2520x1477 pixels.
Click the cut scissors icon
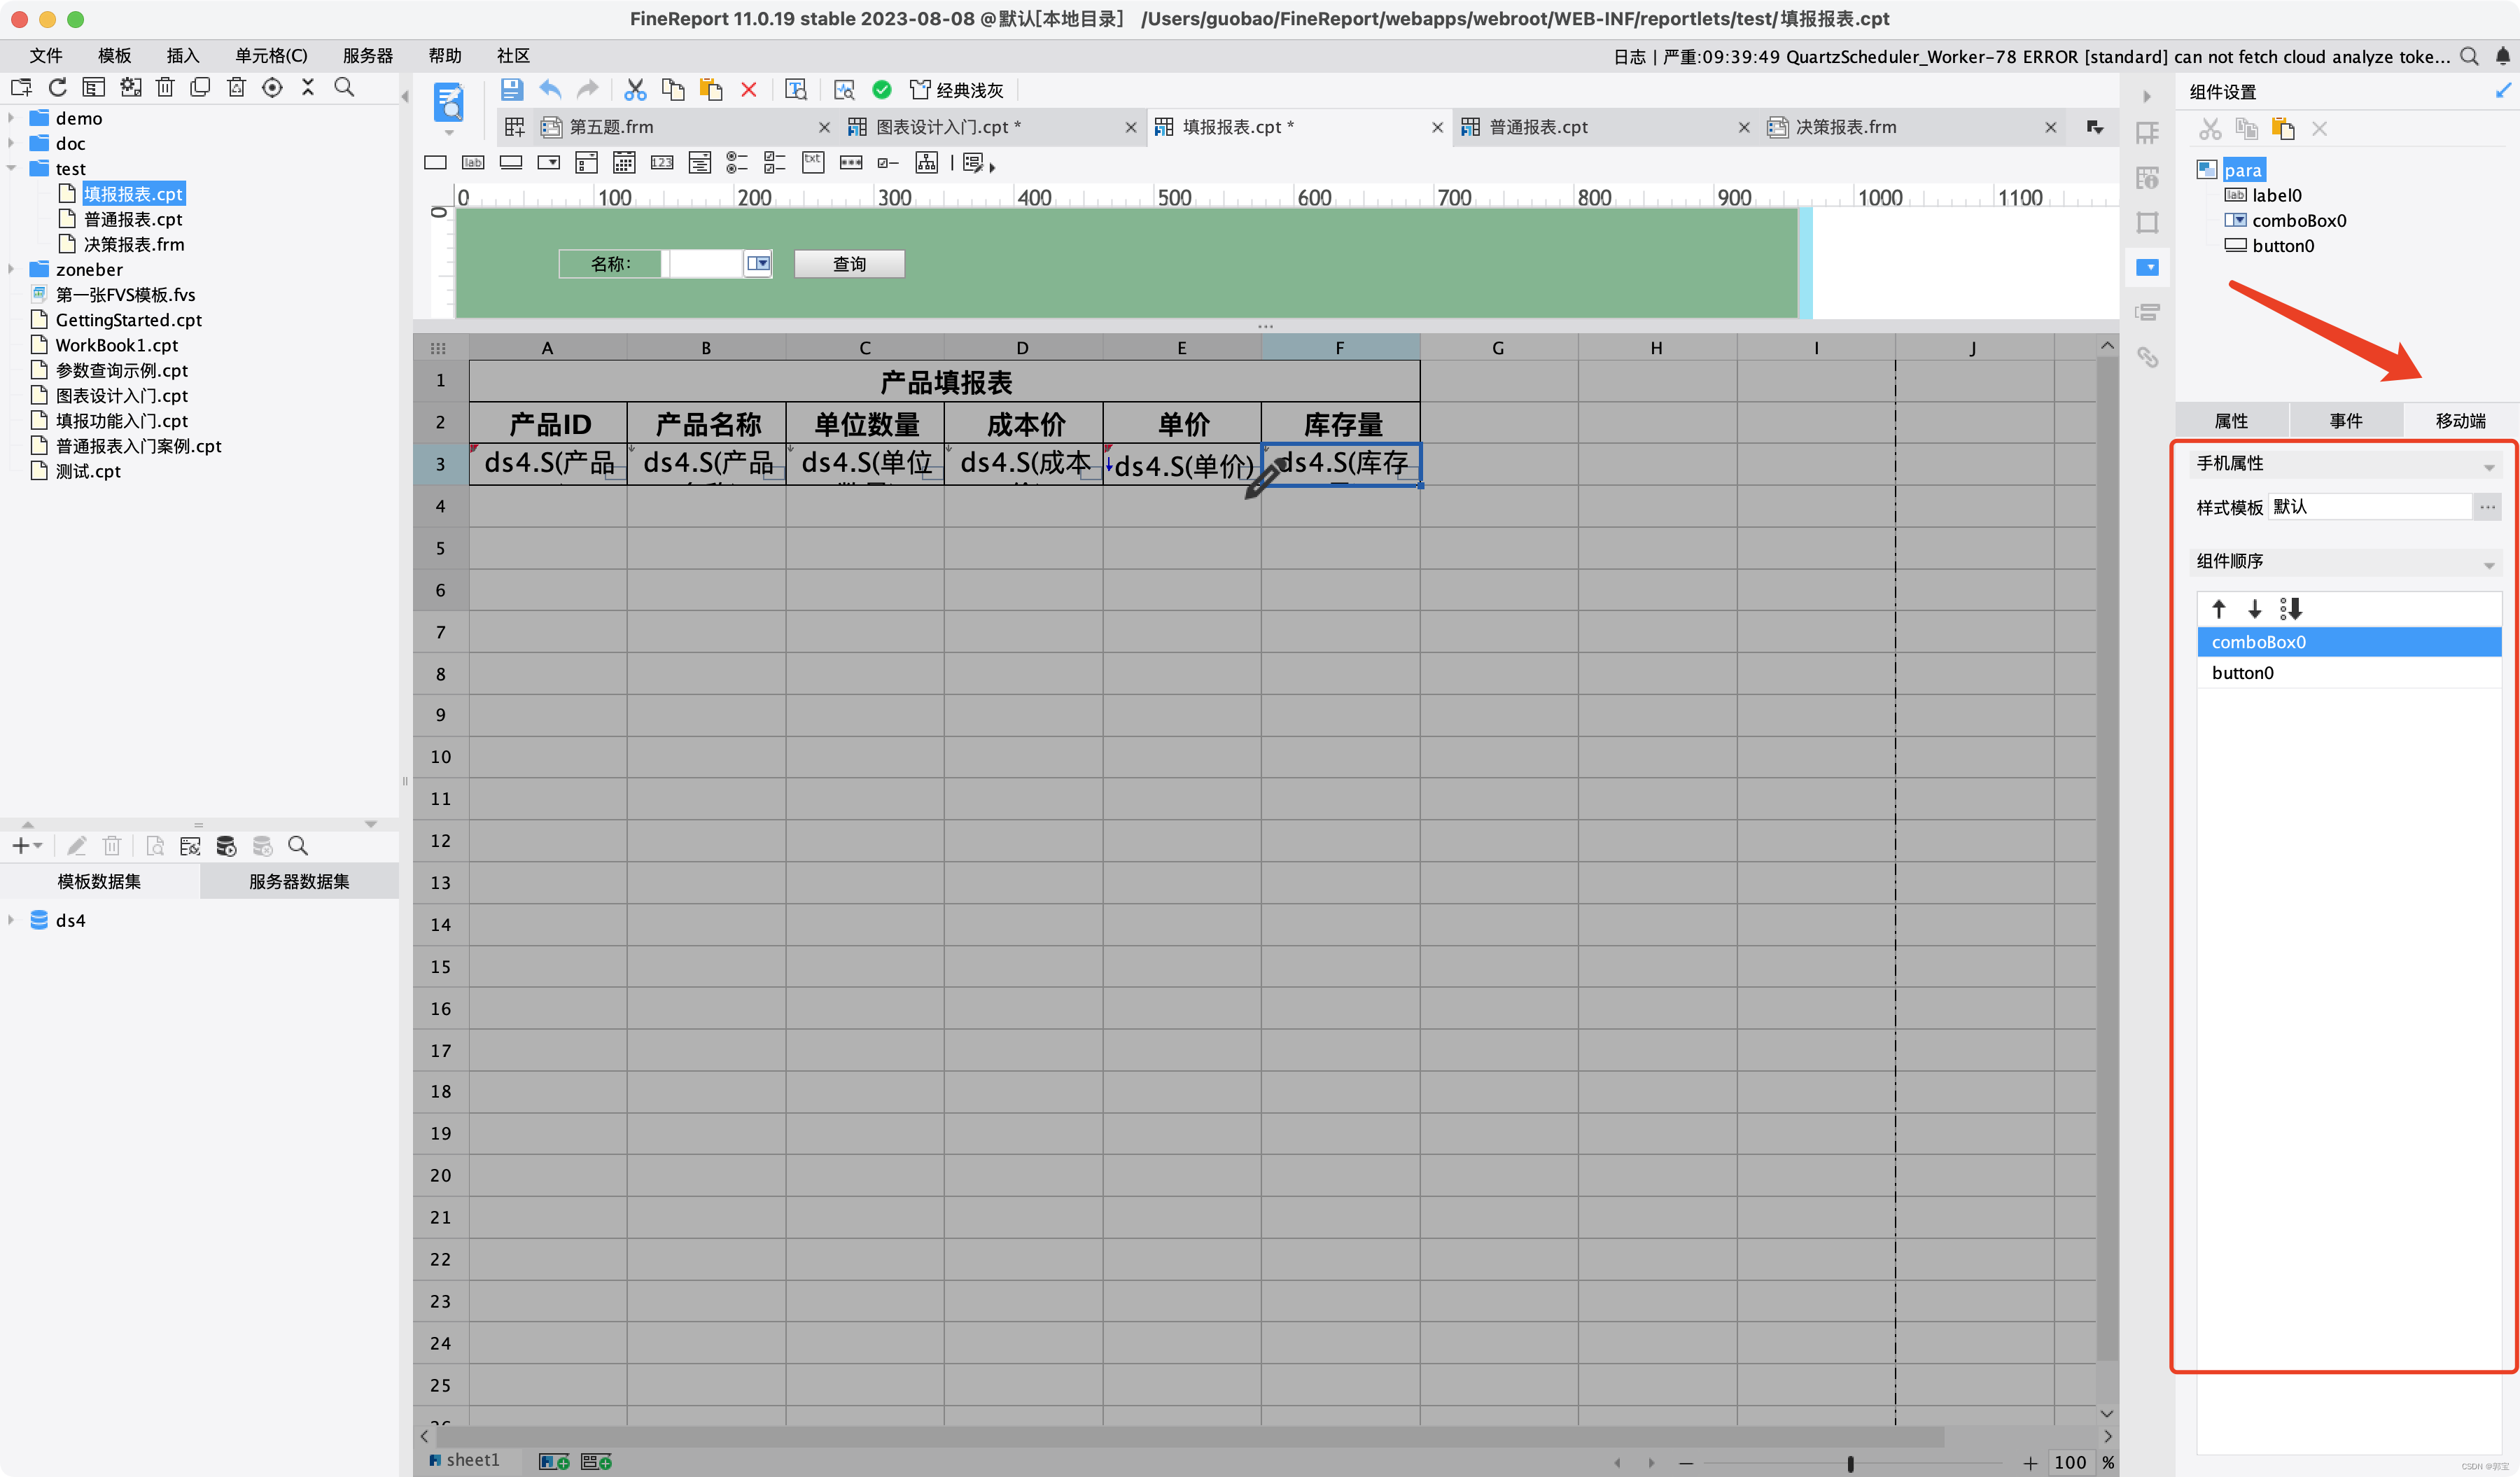point(634,90)
